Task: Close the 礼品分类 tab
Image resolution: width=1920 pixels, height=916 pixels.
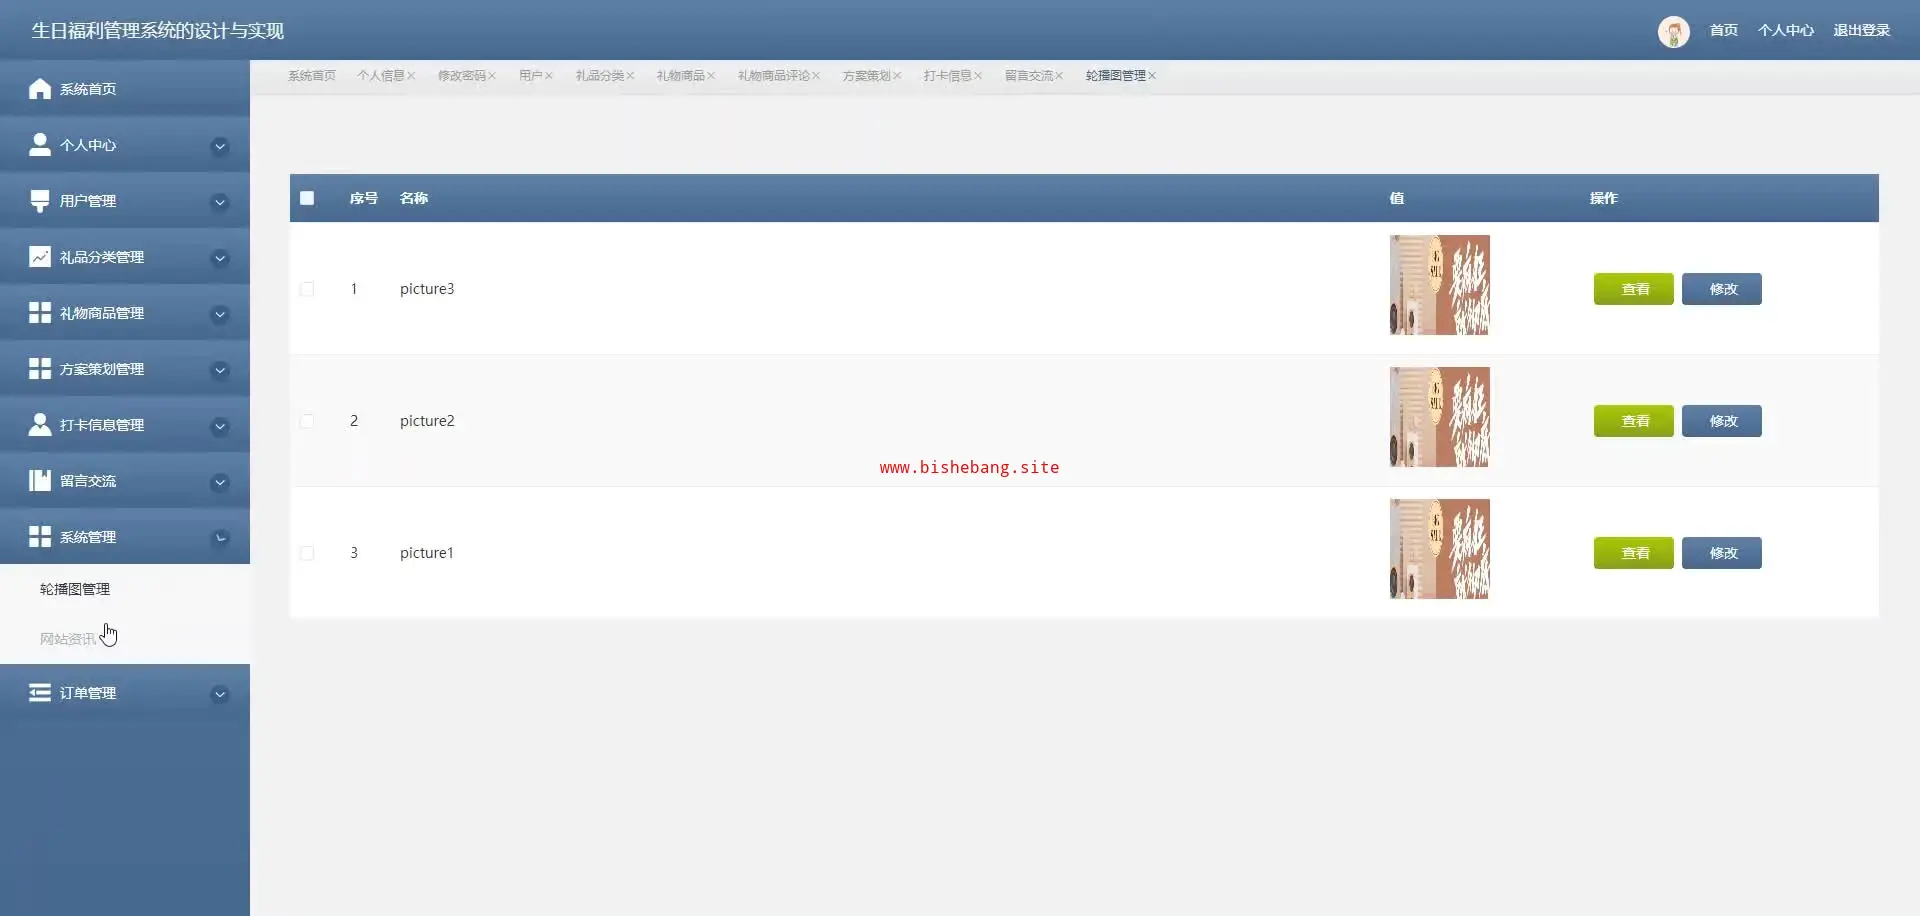Action: [x=630, y=76]
